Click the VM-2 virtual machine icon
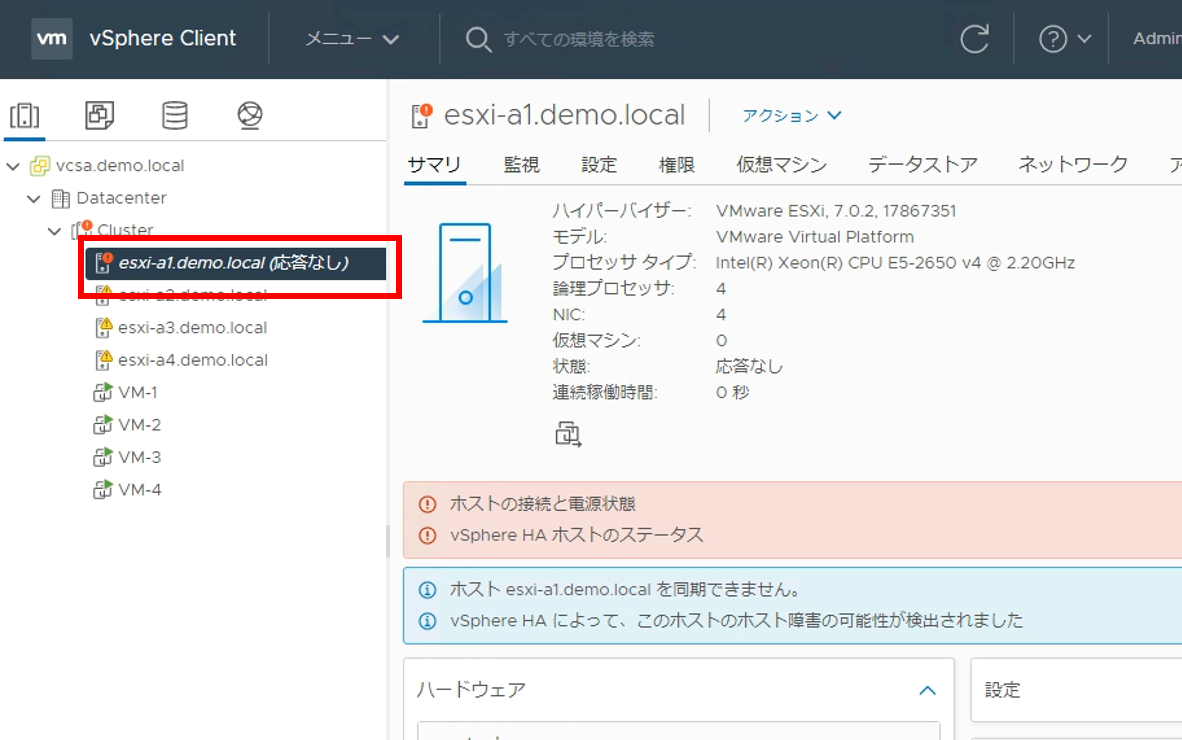 (x=103, y=424)
